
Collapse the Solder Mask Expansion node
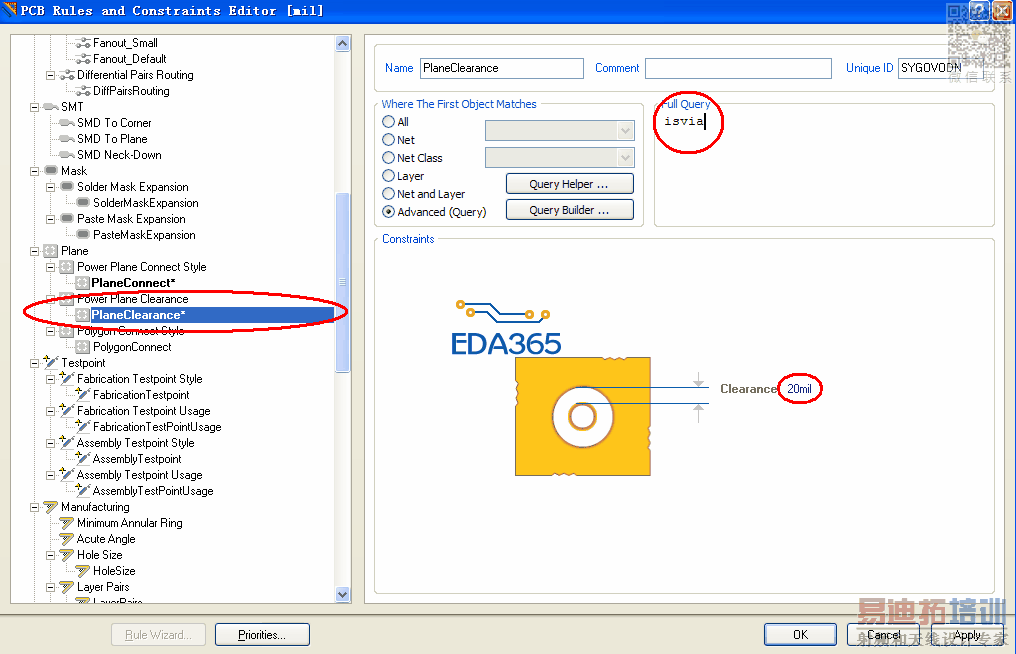(51, 187)
